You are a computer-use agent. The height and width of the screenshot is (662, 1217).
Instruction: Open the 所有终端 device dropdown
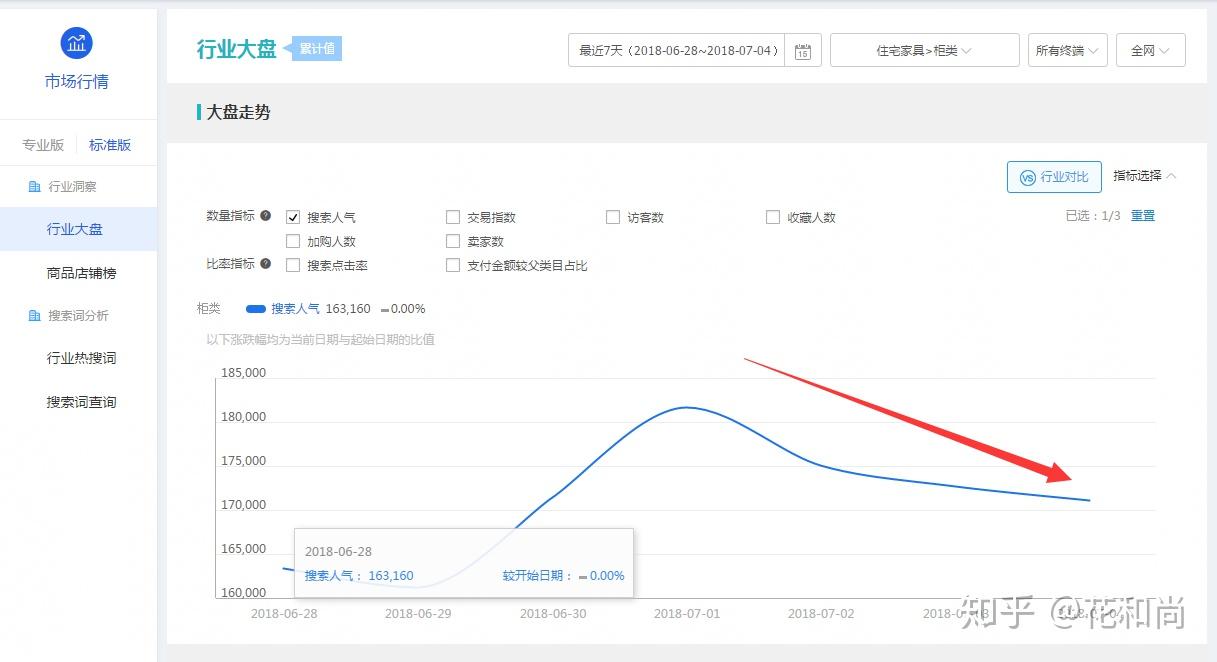(x=1067, y=51)
